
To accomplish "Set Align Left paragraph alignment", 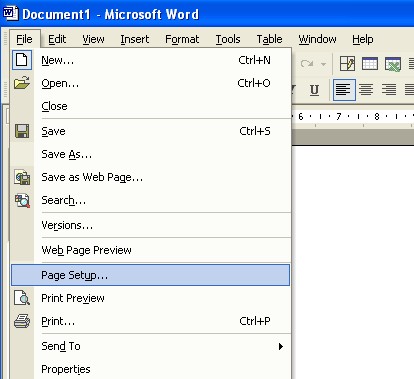I will 344,90.
